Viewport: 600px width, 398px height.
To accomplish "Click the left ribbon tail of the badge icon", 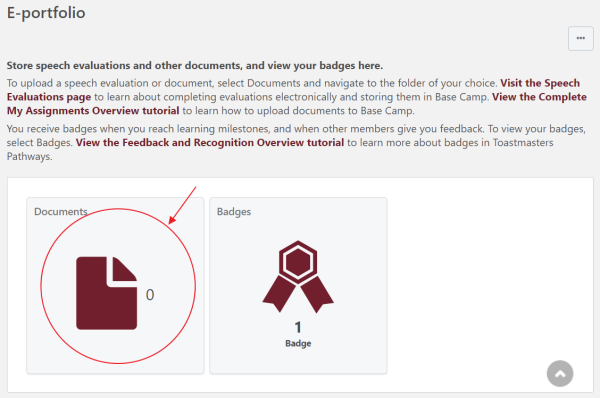I will (x=279, y=294).
